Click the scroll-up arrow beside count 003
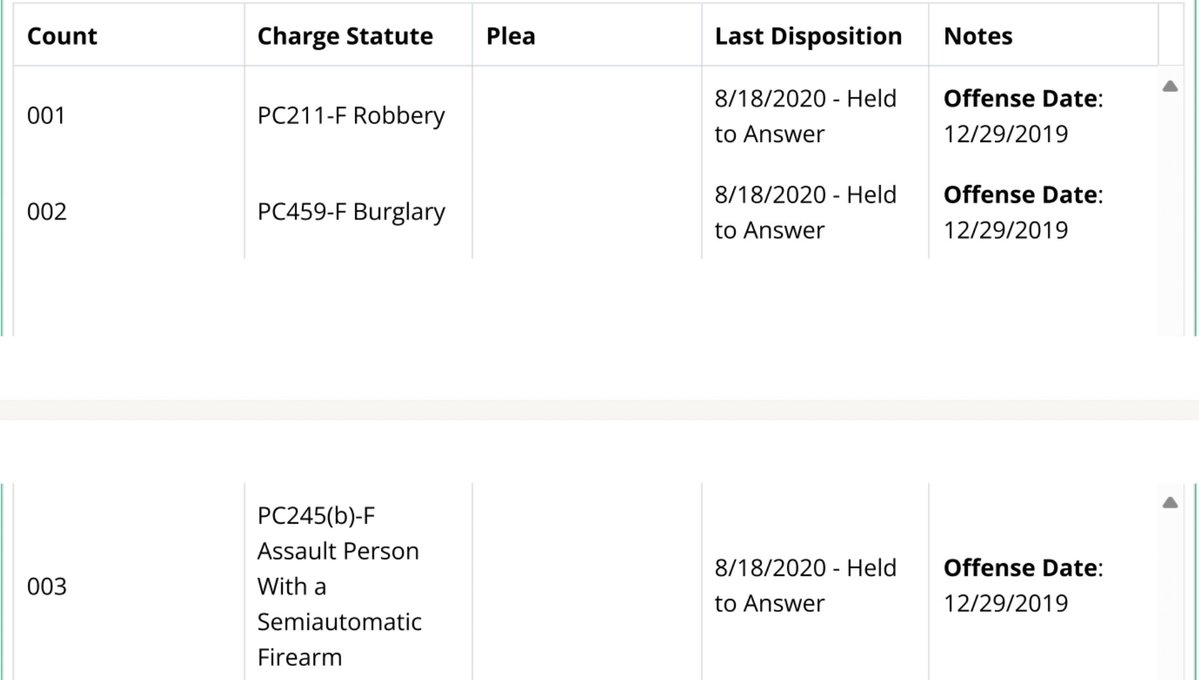1199x680 pixels. click(x=1169, y=503)
